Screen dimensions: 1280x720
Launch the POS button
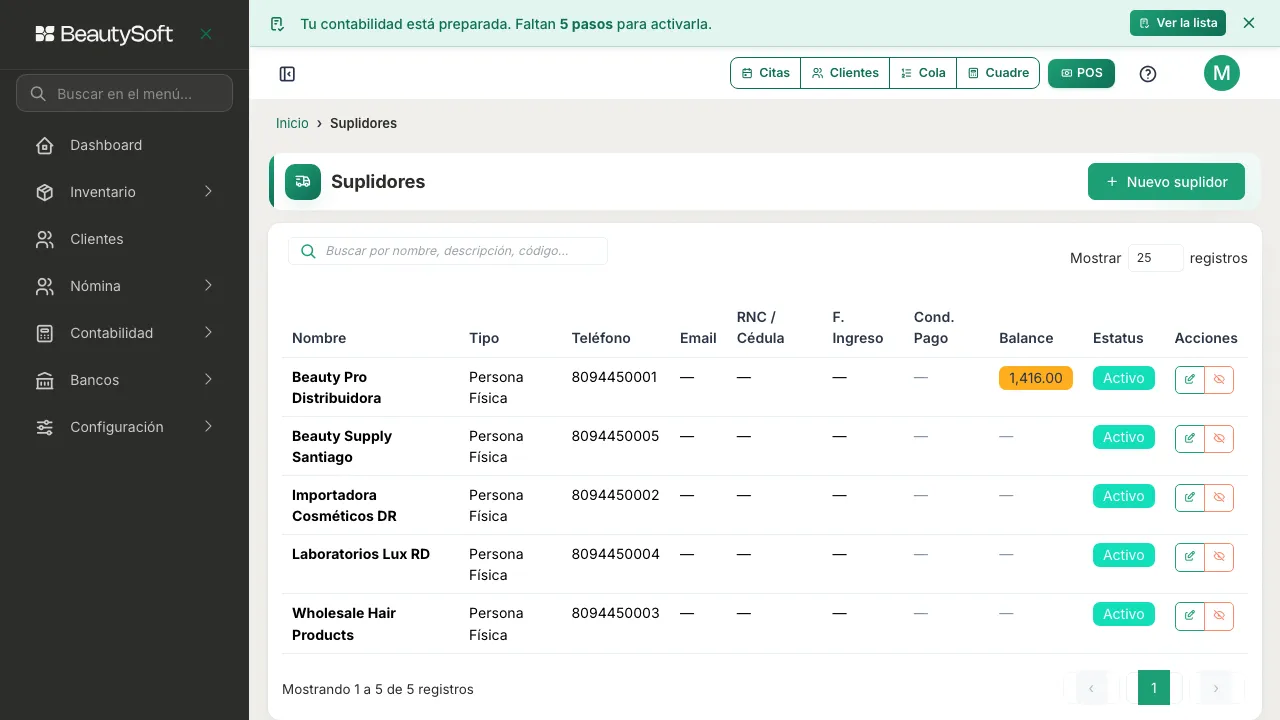click(1081, 73)
